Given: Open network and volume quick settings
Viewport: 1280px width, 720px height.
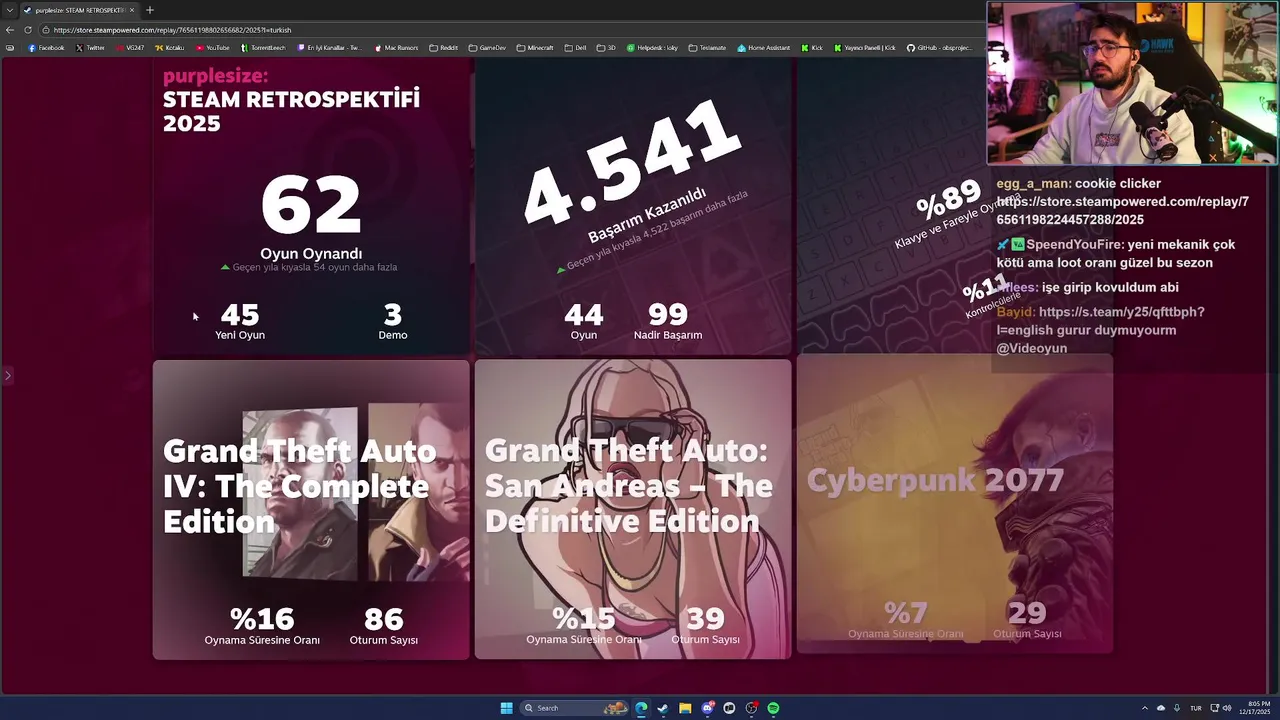Looking at the screenshot, I should [x=1219, y=708].
